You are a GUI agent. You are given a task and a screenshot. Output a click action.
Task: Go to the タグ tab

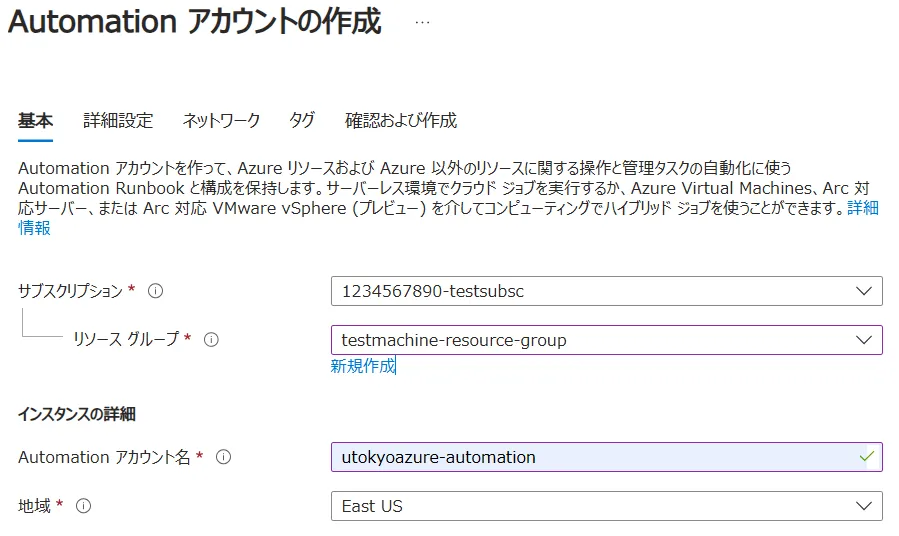pos(302,120)
